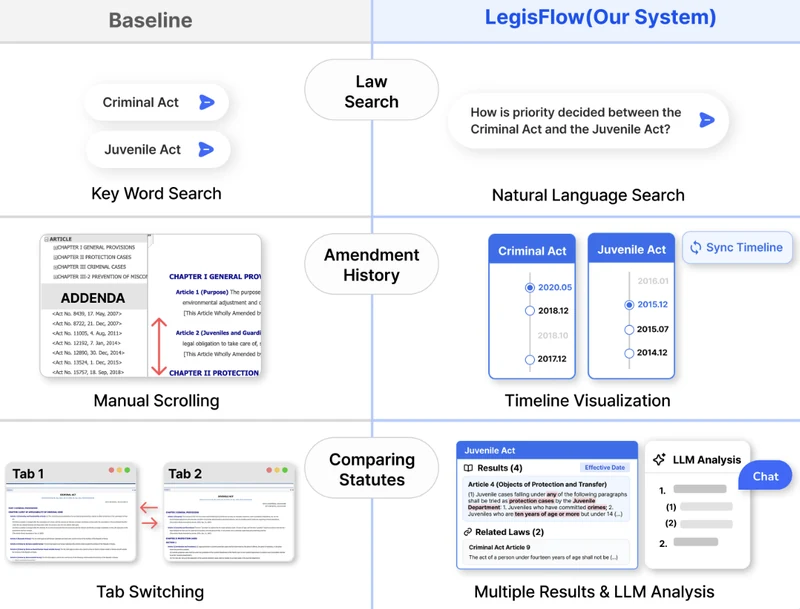This screenshot has width=800, height=609.
Task: Select the 2017.12 Criminal Act version
Action: 530,359
